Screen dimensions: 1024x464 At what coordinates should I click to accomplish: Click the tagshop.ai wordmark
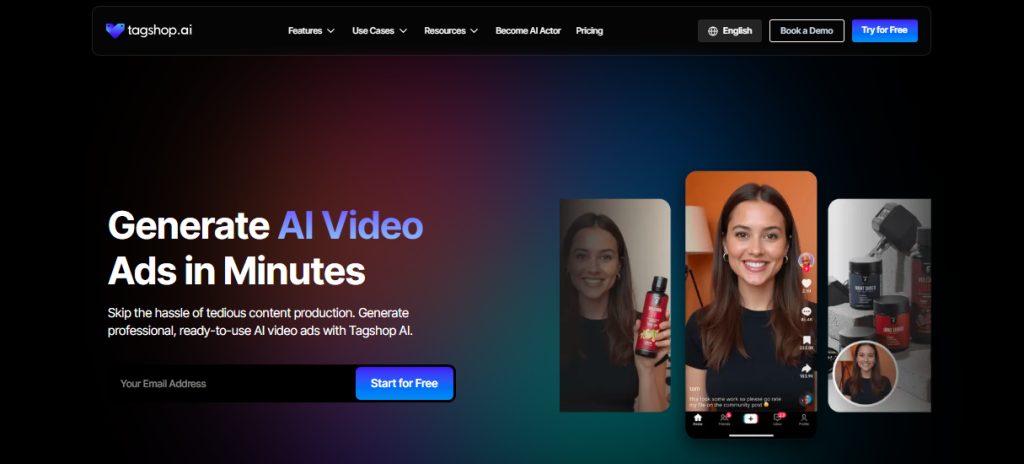point(159,30)
